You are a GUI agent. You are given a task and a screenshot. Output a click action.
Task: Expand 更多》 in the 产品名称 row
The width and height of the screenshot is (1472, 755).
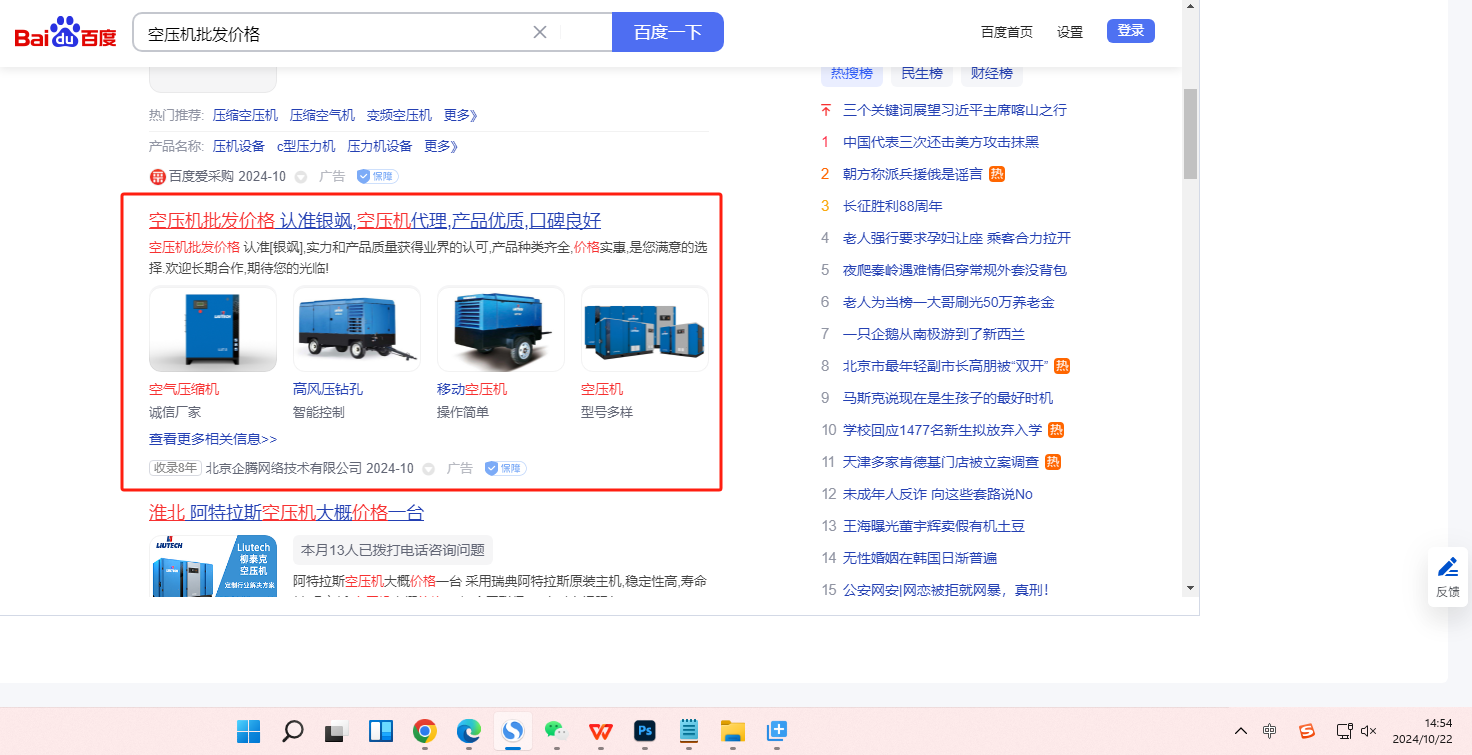coord(441,146)
